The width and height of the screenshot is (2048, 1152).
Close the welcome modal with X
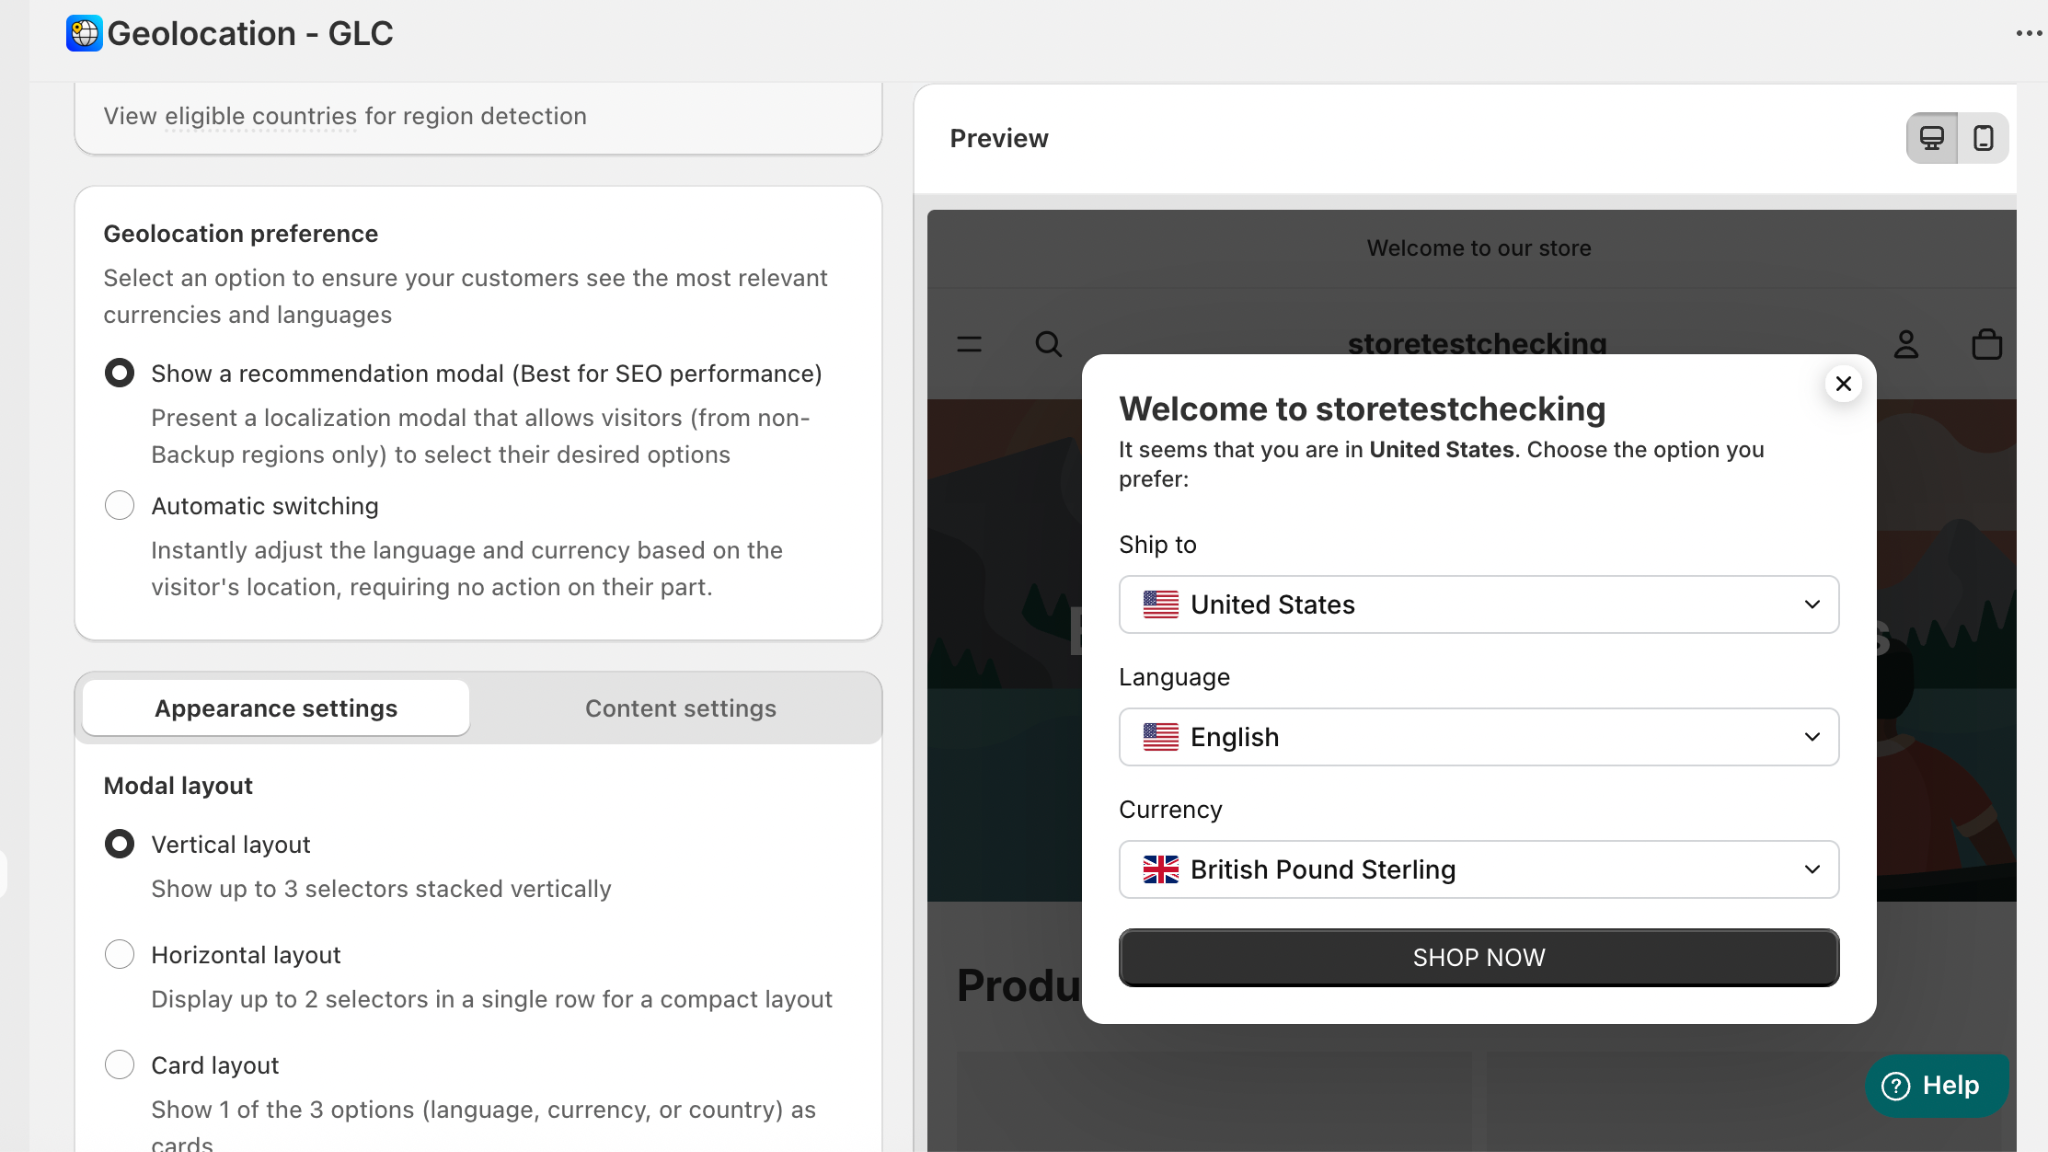(1843, 384)
